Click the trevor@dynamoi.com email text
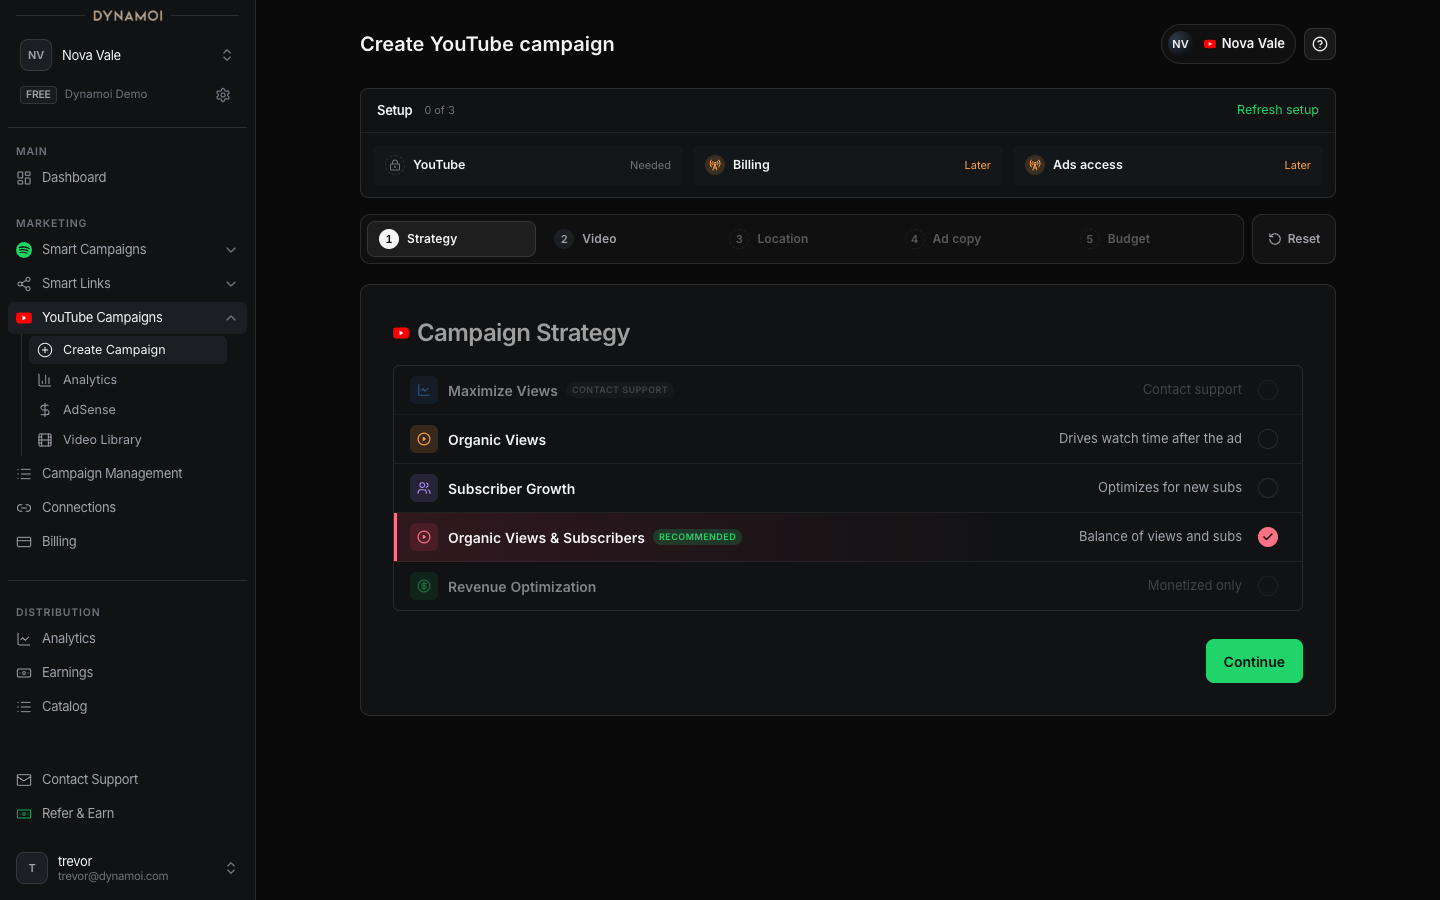 pos(113,876)
